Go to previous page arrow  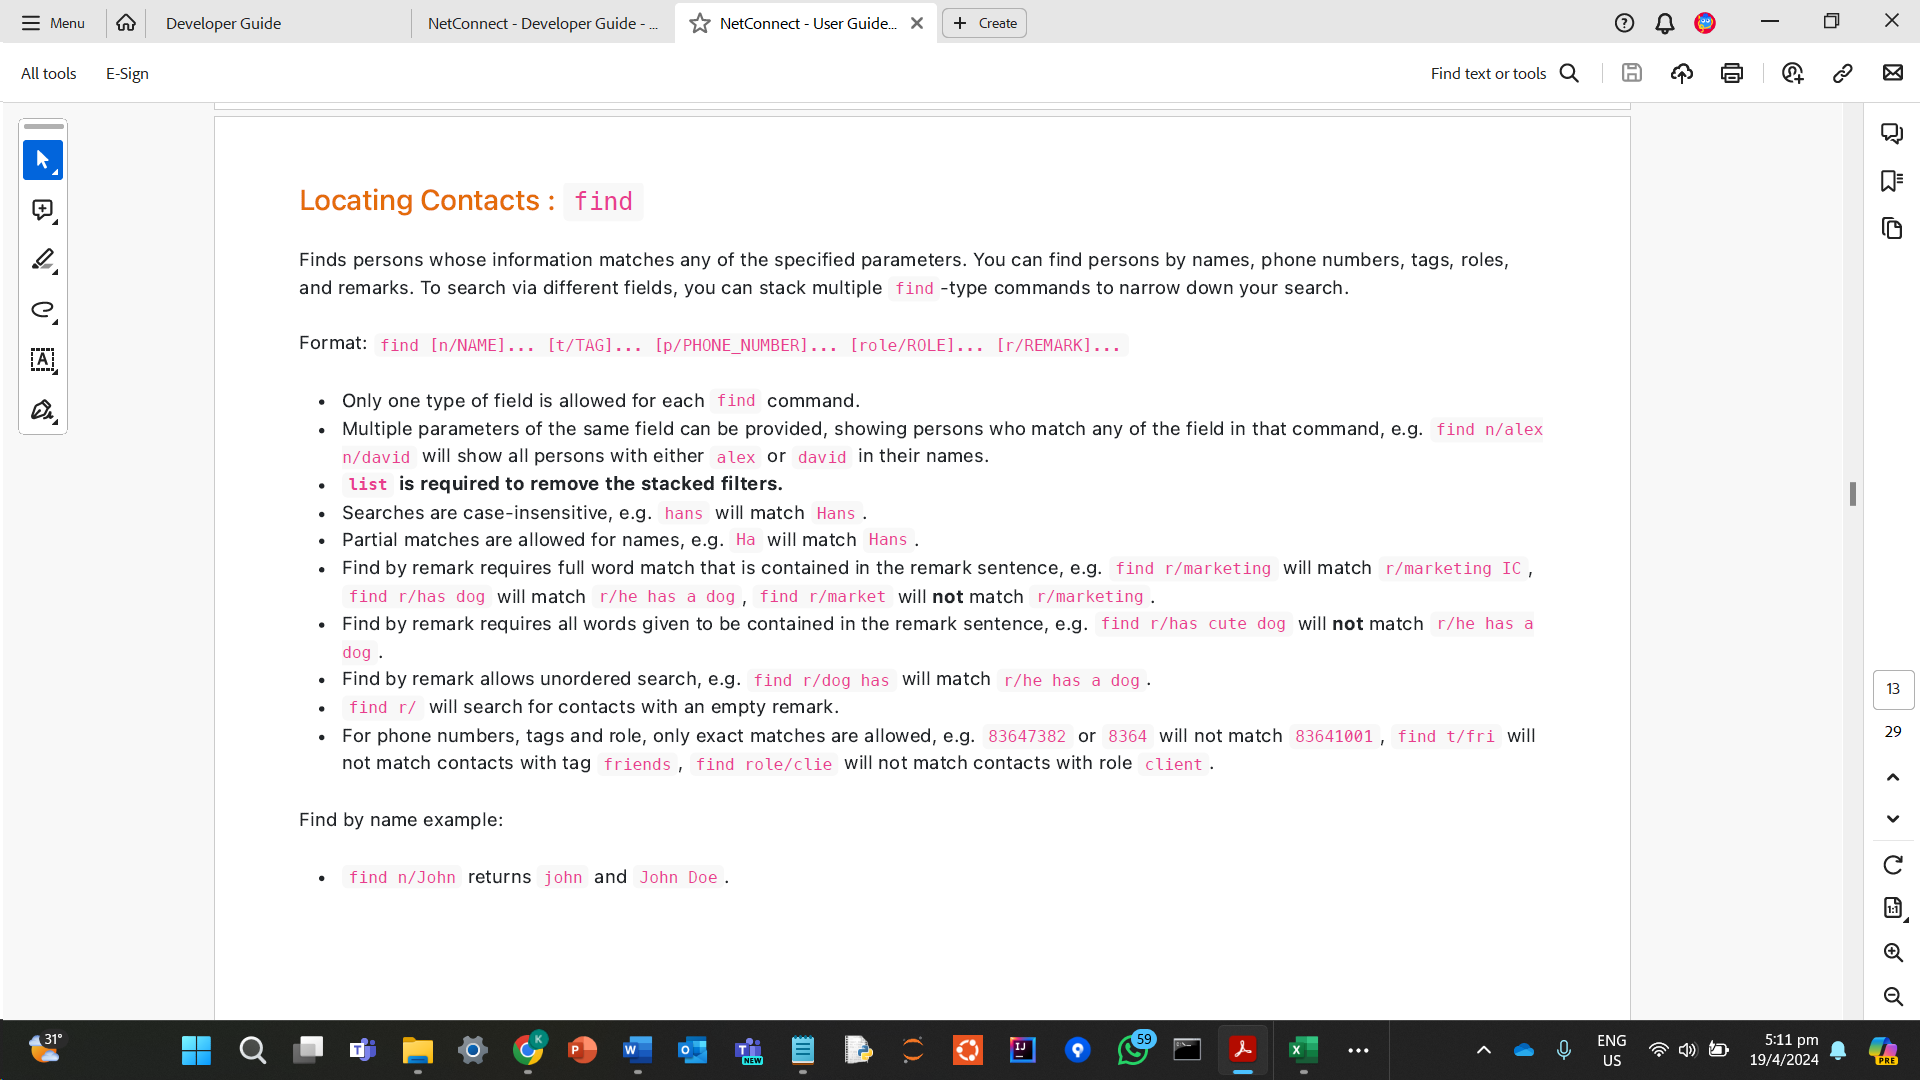1892,777
